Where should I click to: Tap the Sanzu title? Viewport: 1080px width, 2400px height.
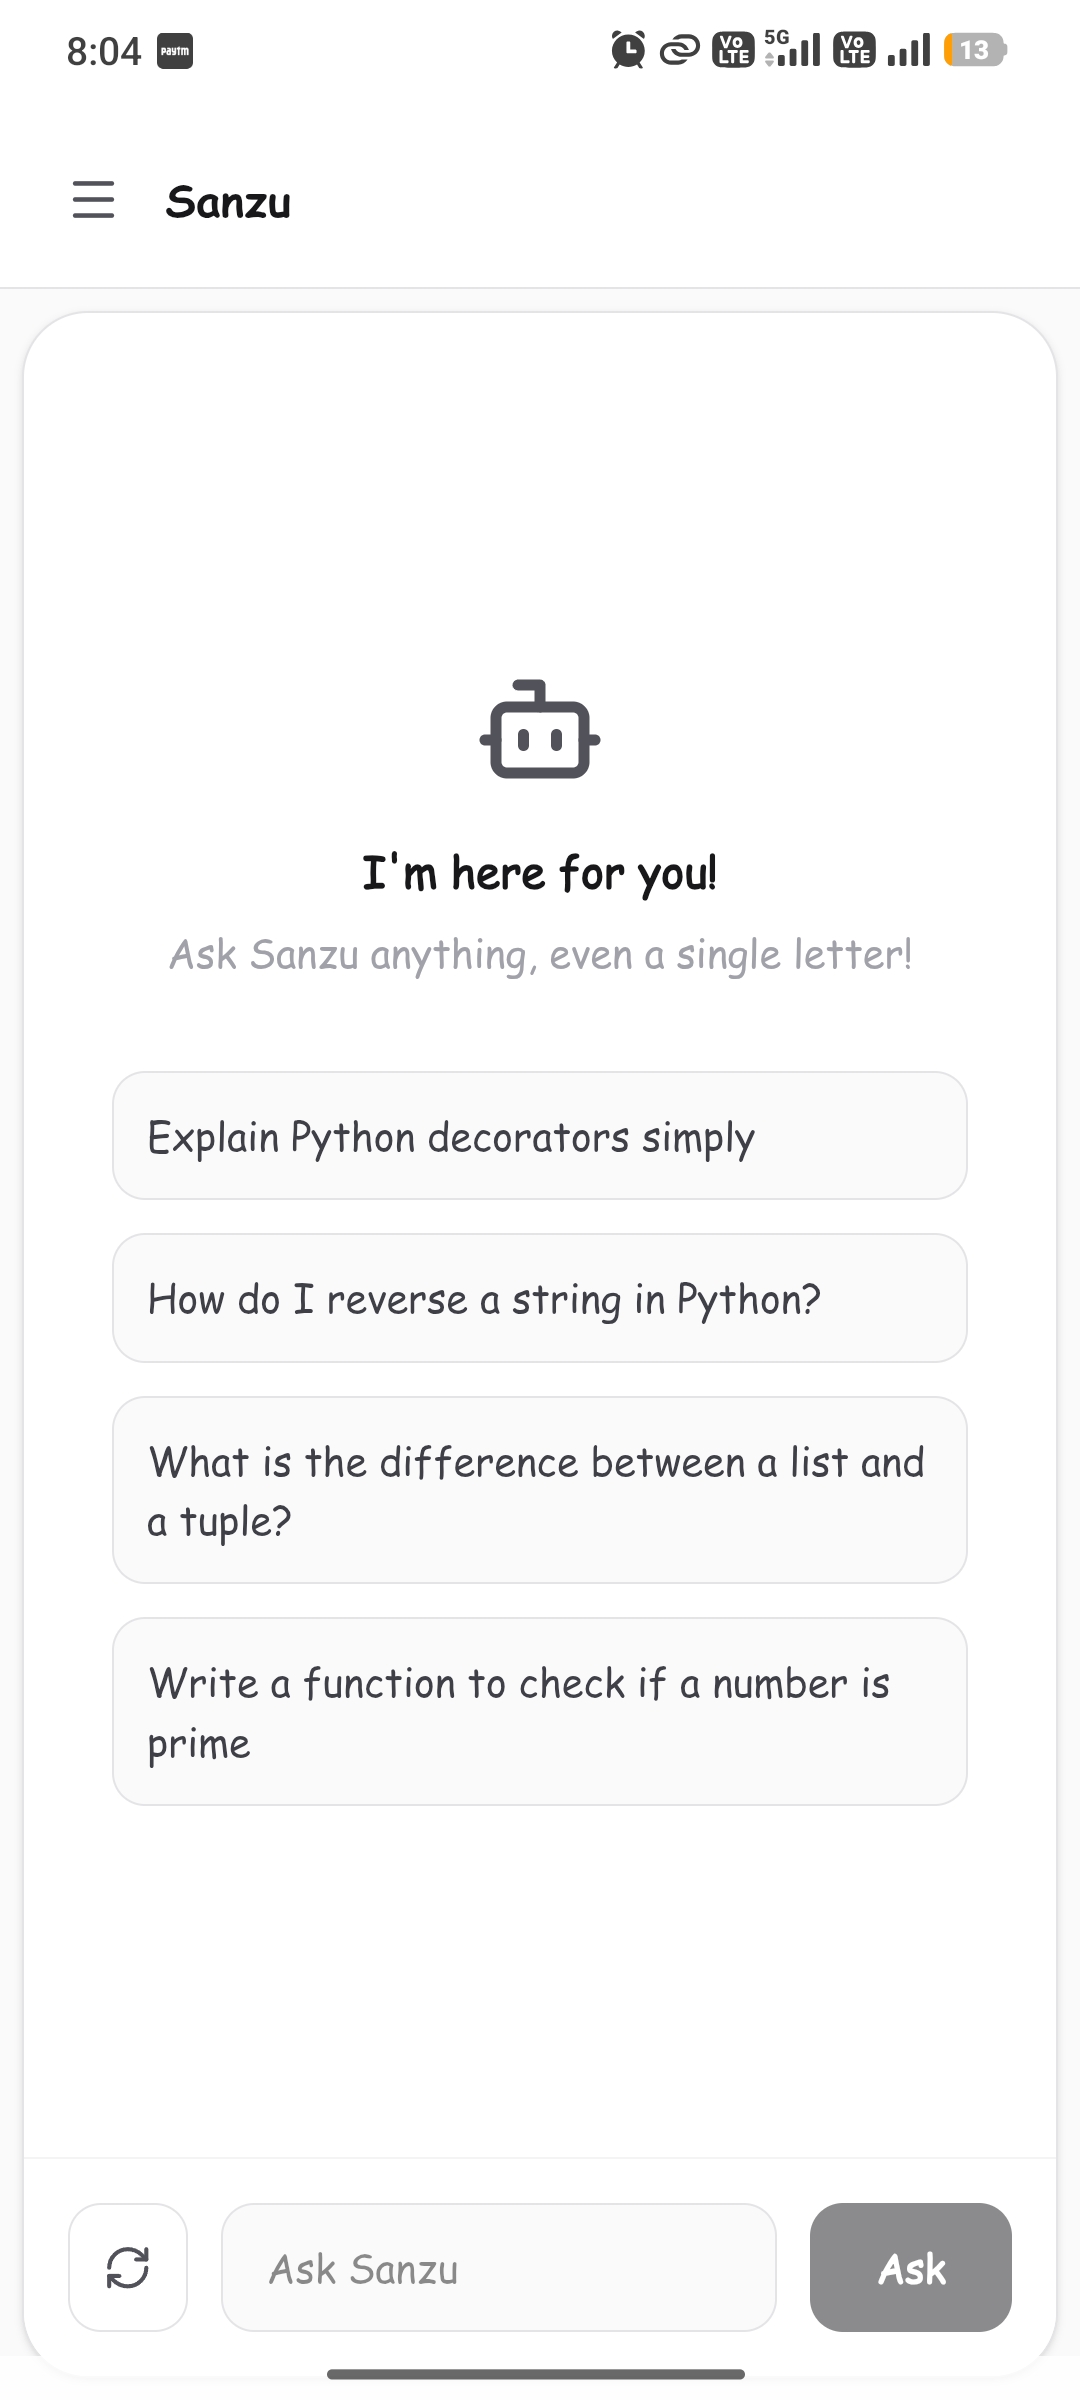228,202
